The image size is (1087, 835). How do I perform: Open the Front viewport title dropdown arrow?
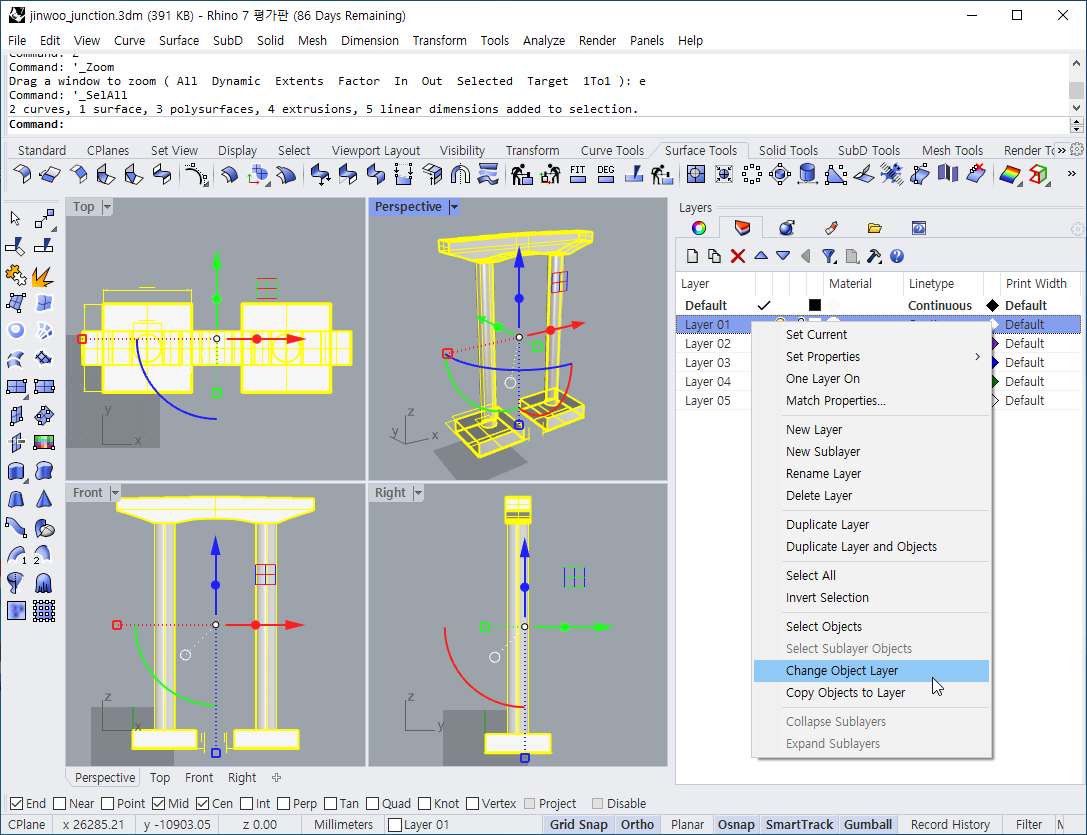click(114, 492)
